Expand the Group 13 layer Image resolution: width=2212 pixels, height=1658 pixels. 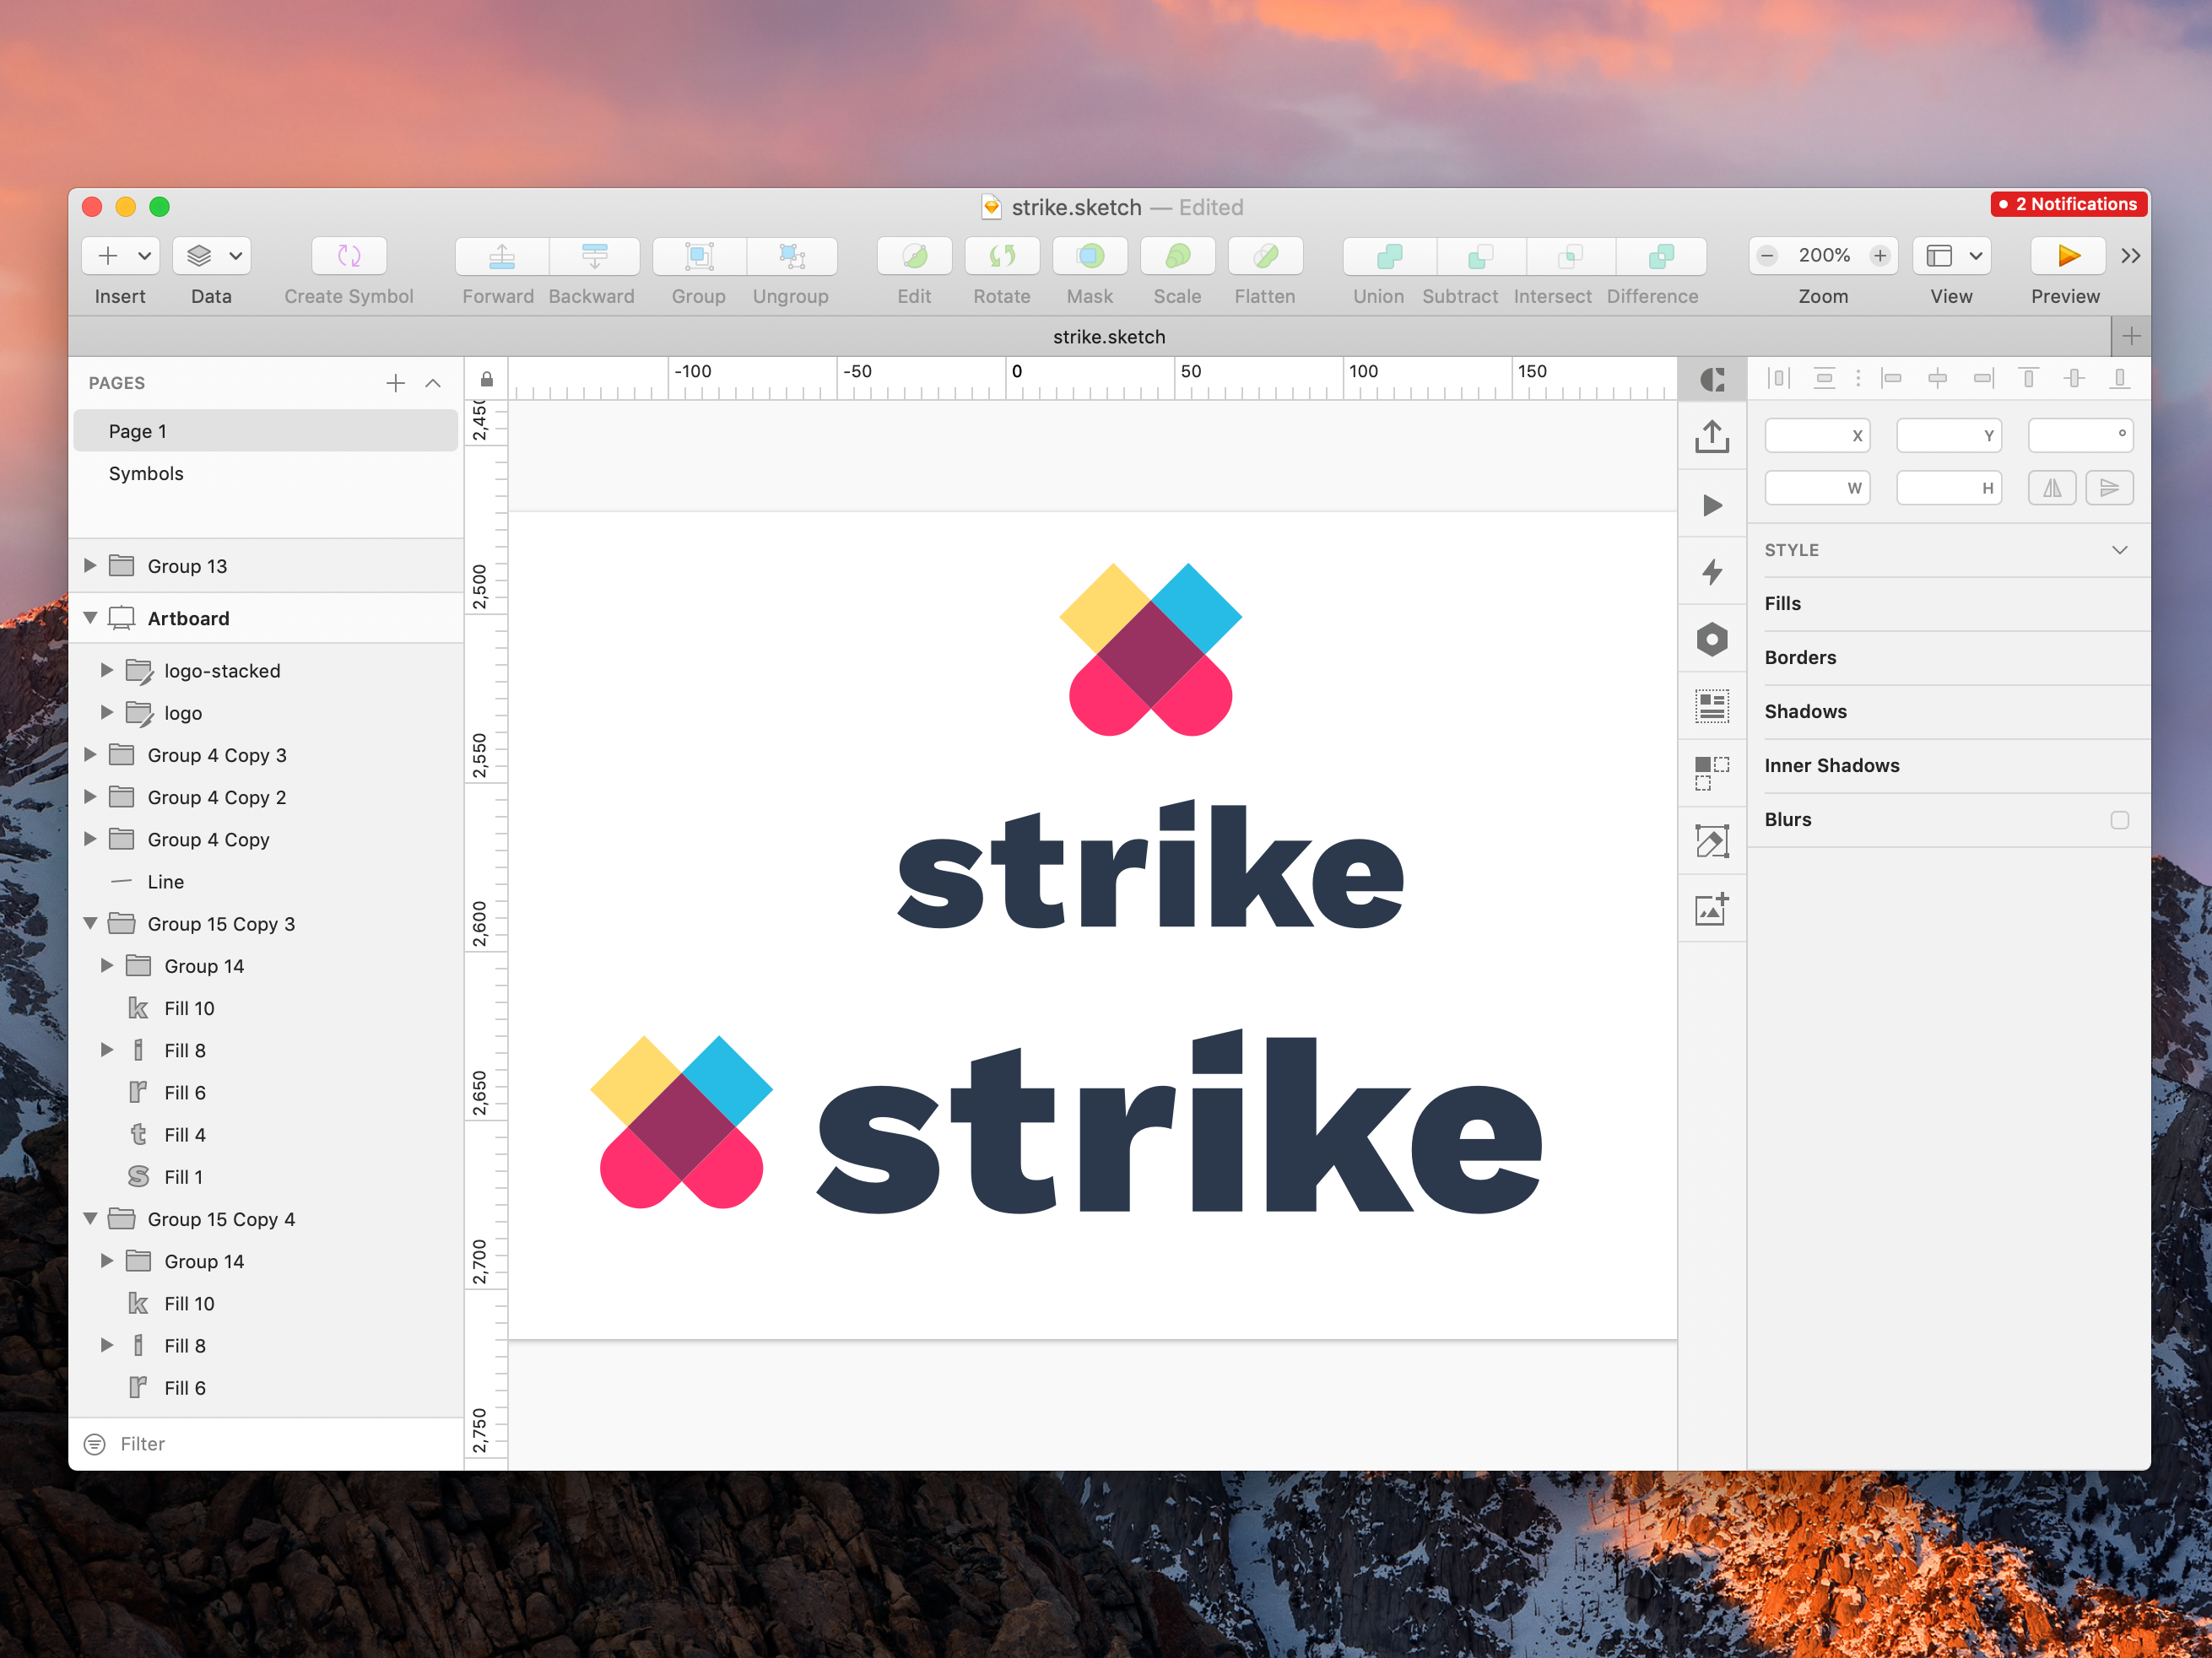tap(90, 566)
